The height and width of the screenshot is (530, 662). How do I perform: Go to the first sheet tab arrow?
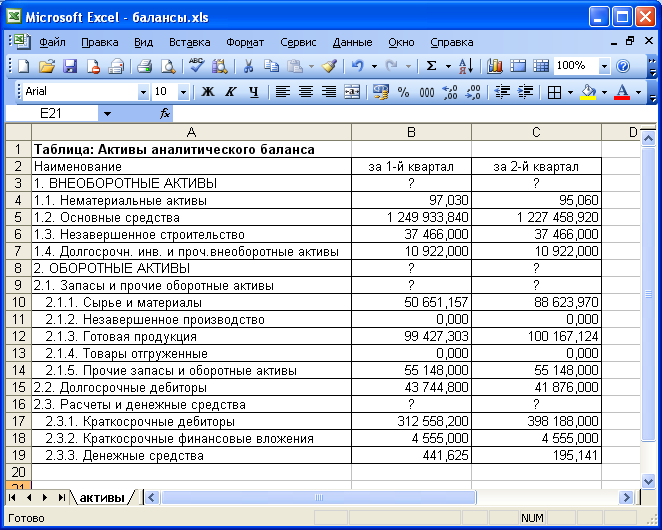(12, 497)
